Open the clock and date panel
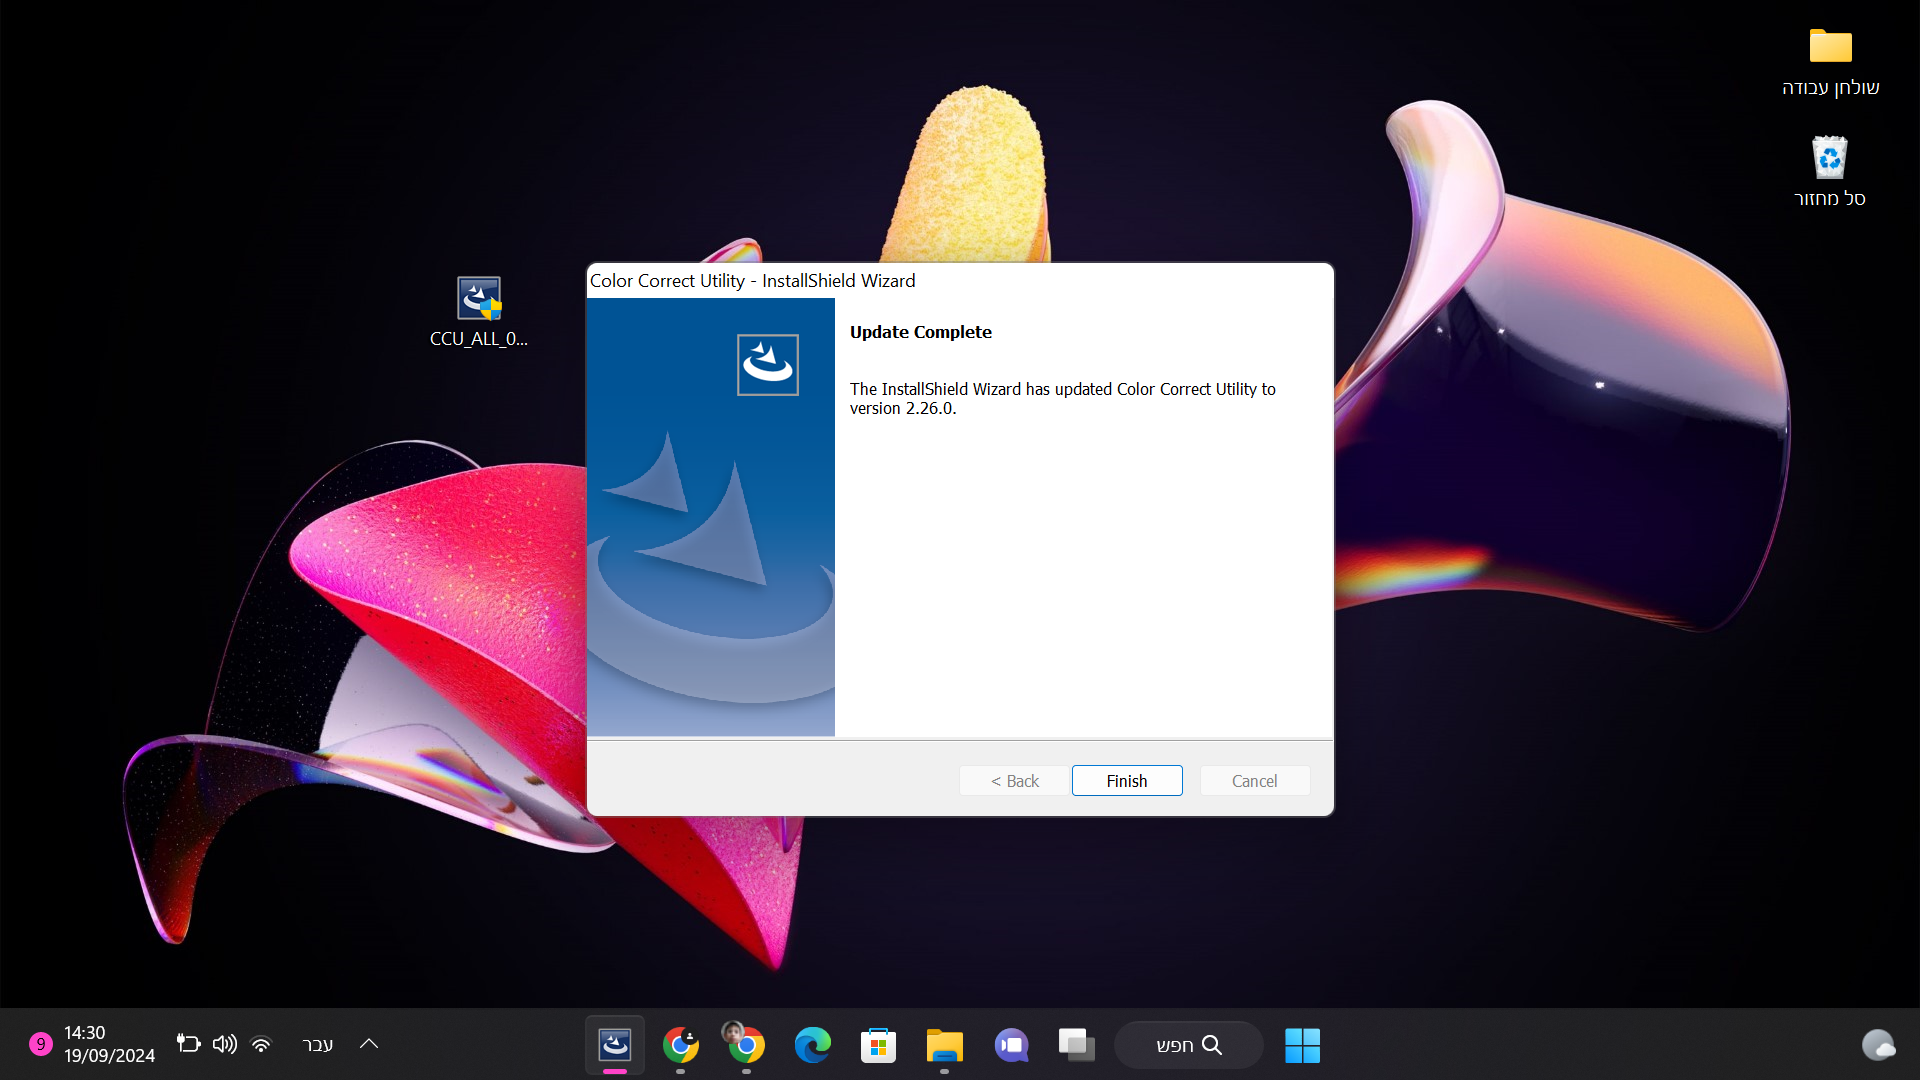Viewport: 1920px width, 1080px height. (x=108, y=1044)
